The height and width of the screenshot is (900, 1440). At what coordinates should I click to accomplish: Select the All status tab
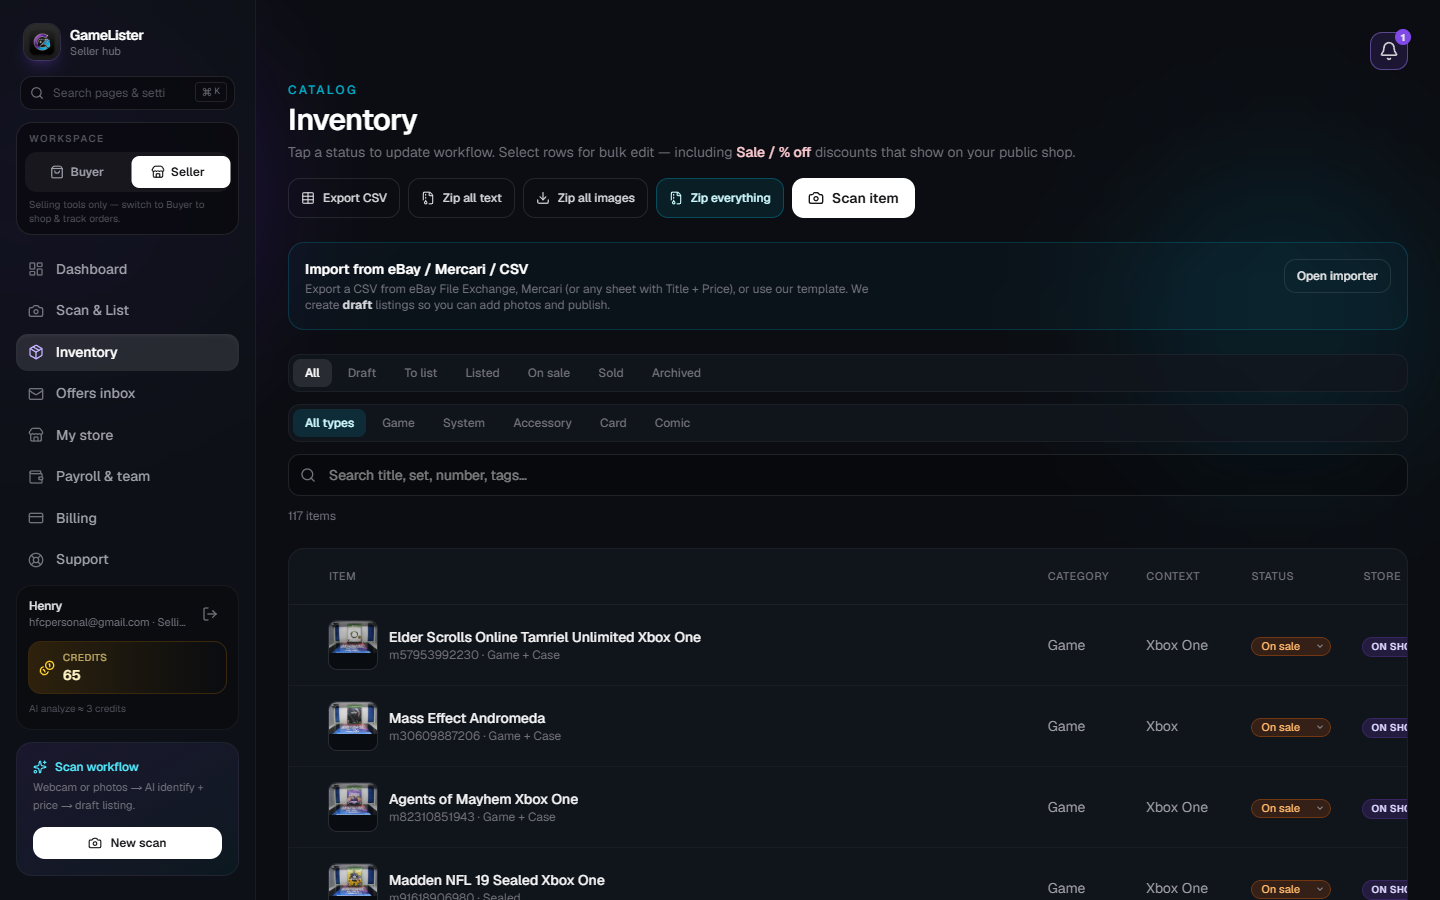click(x=312, y=373)
